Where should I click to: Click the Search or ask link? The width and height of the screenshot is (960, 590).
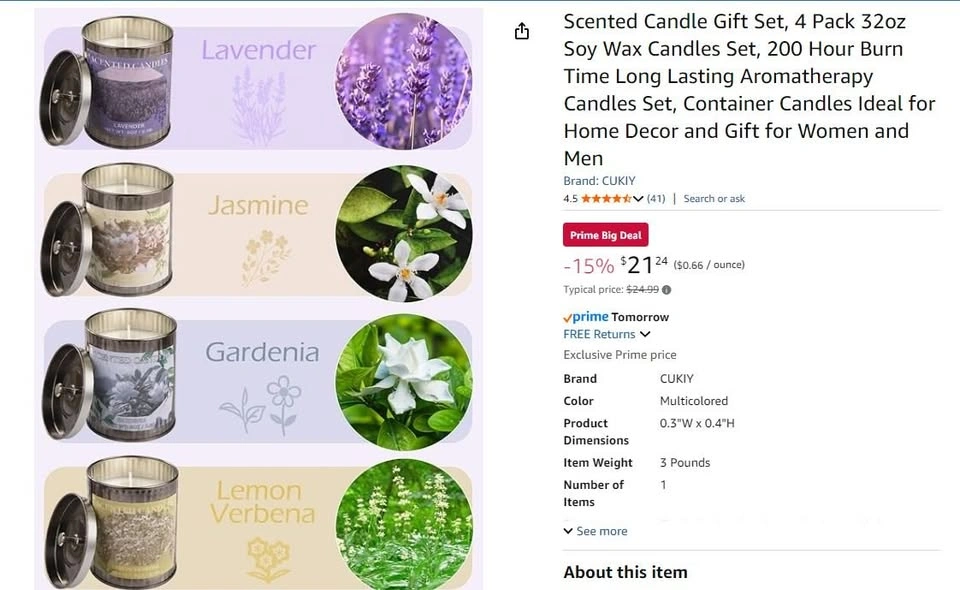pyautogui.click(x=714, y=198)
